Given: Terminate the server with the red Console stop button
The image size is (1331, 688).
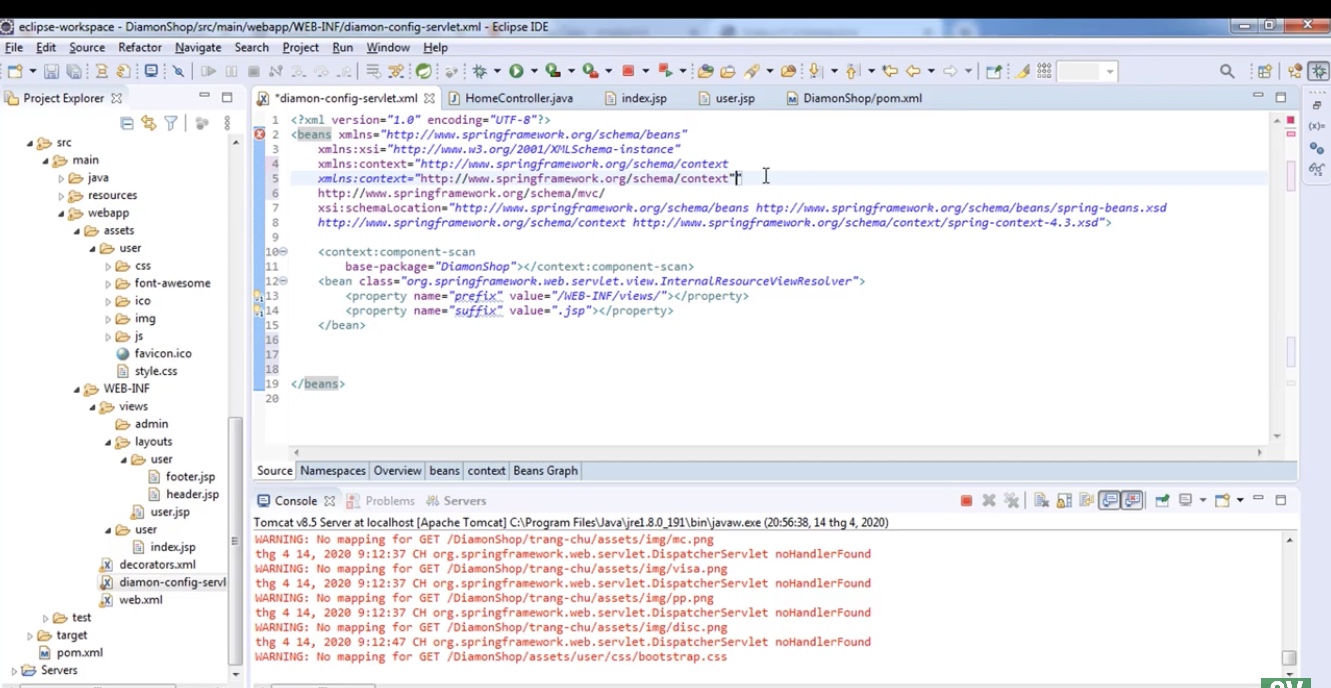Looking at the screenshot, I should [966, 501].
